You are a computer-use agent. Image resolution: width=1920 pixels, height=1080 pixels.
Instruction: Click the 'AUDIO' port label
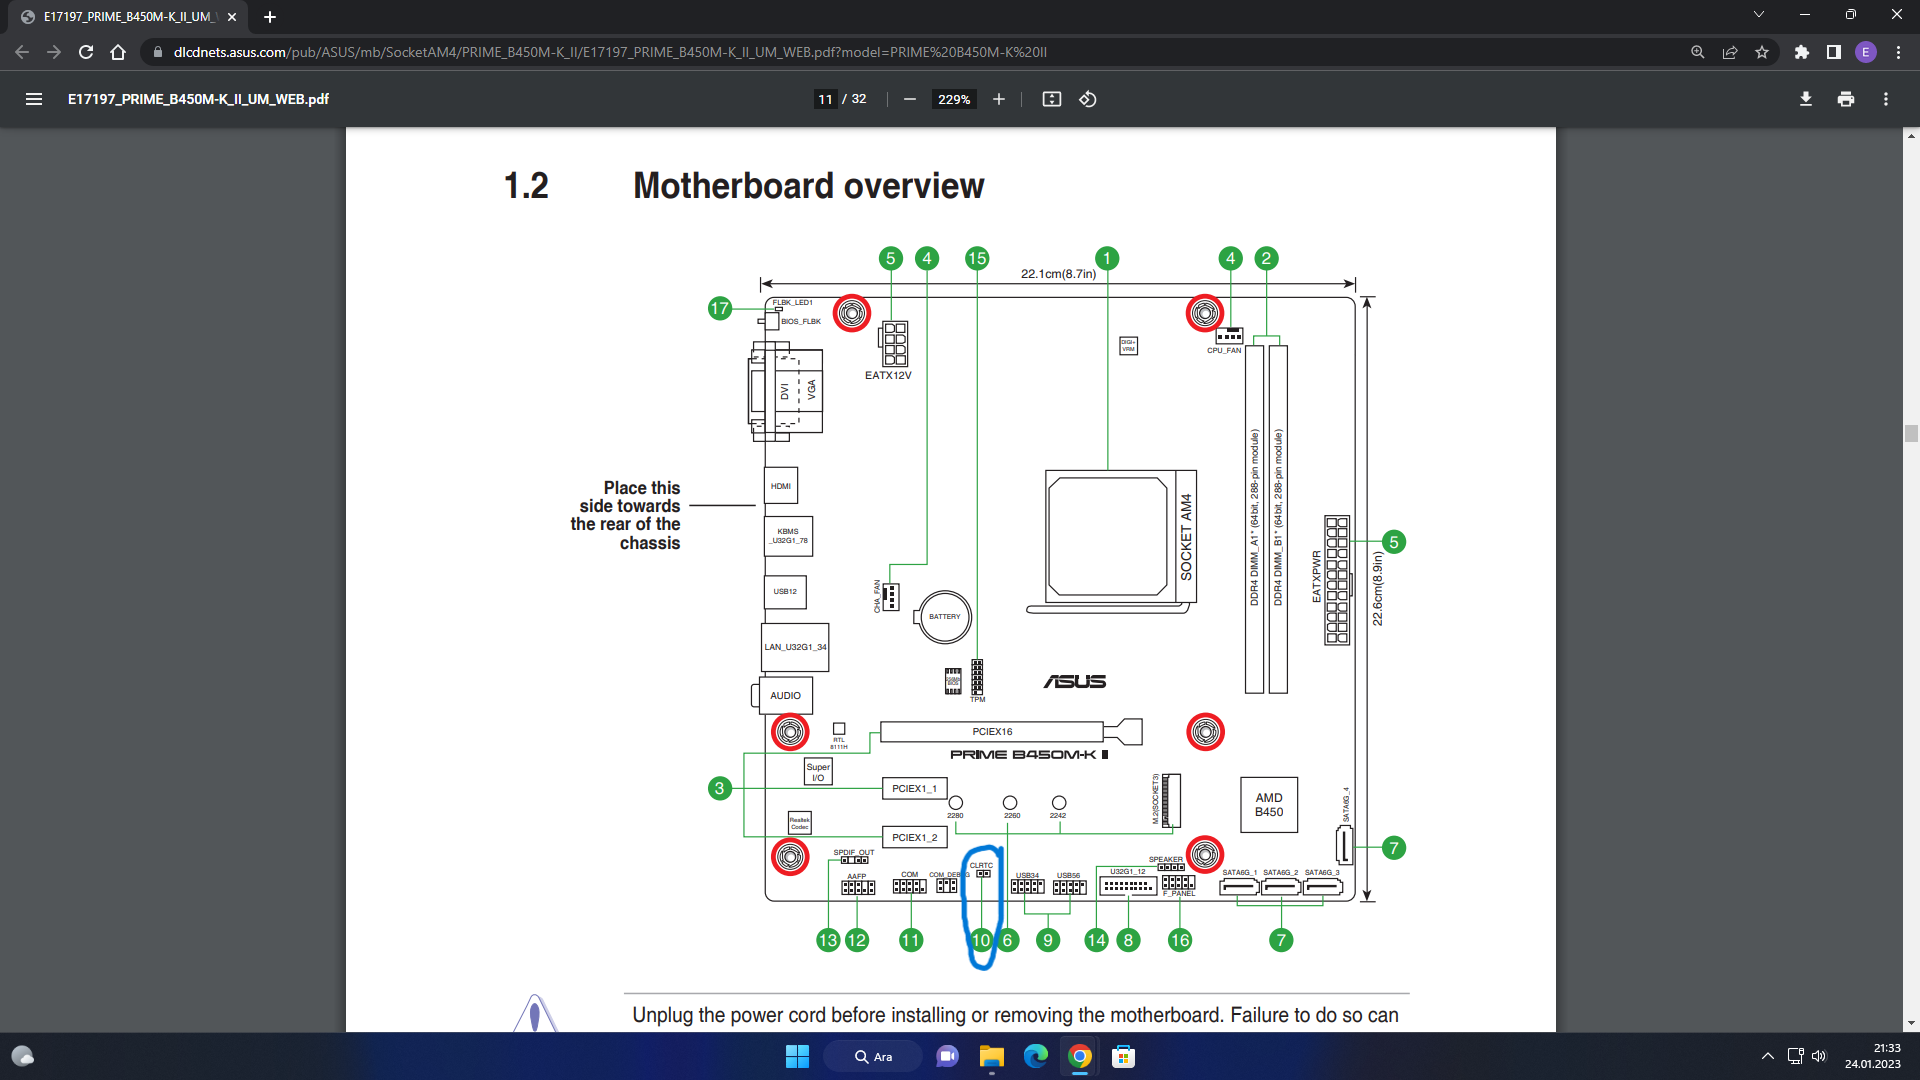click(x=785, y=696)
